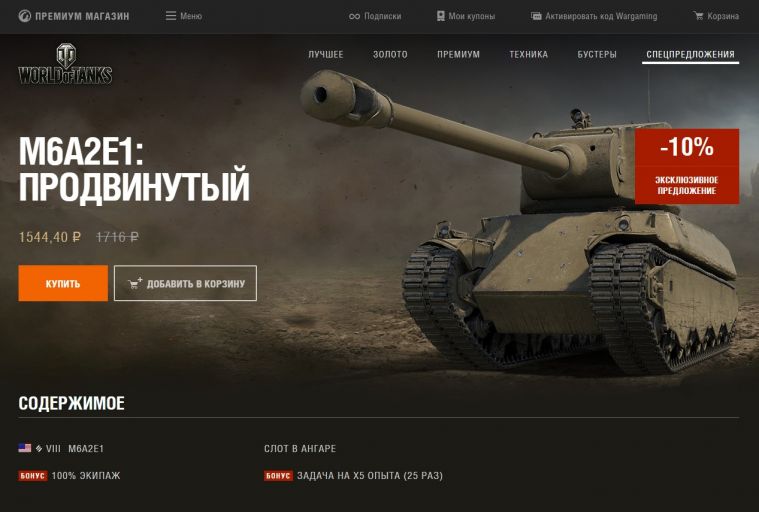Go to the Техника tab
759x512 pixels.
(x=529, y=54)
